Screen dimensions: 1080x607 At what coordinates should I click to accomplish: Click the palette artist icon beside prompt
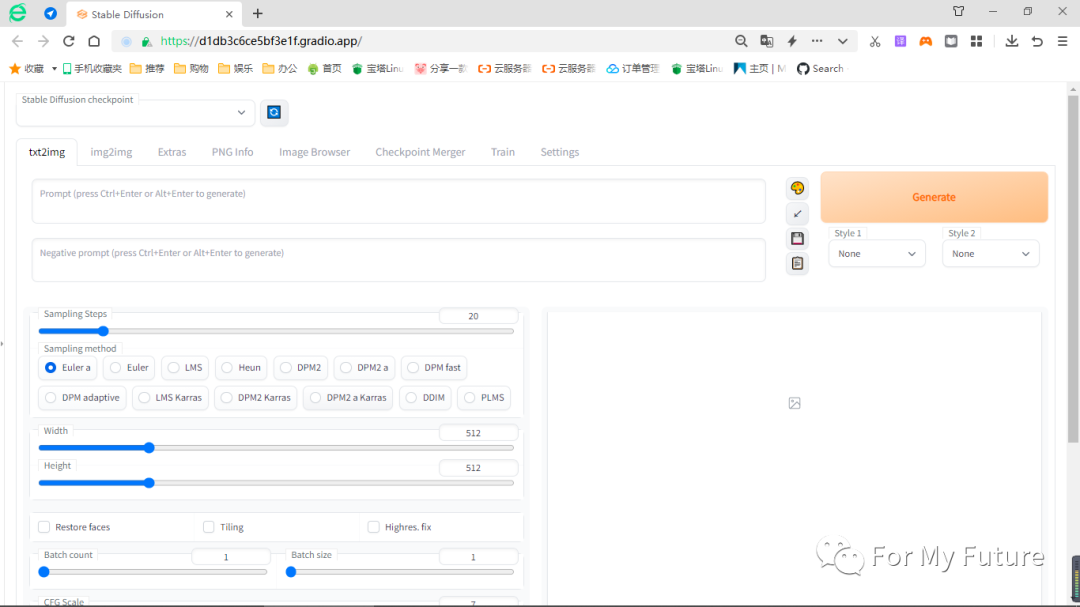point(797,188)
